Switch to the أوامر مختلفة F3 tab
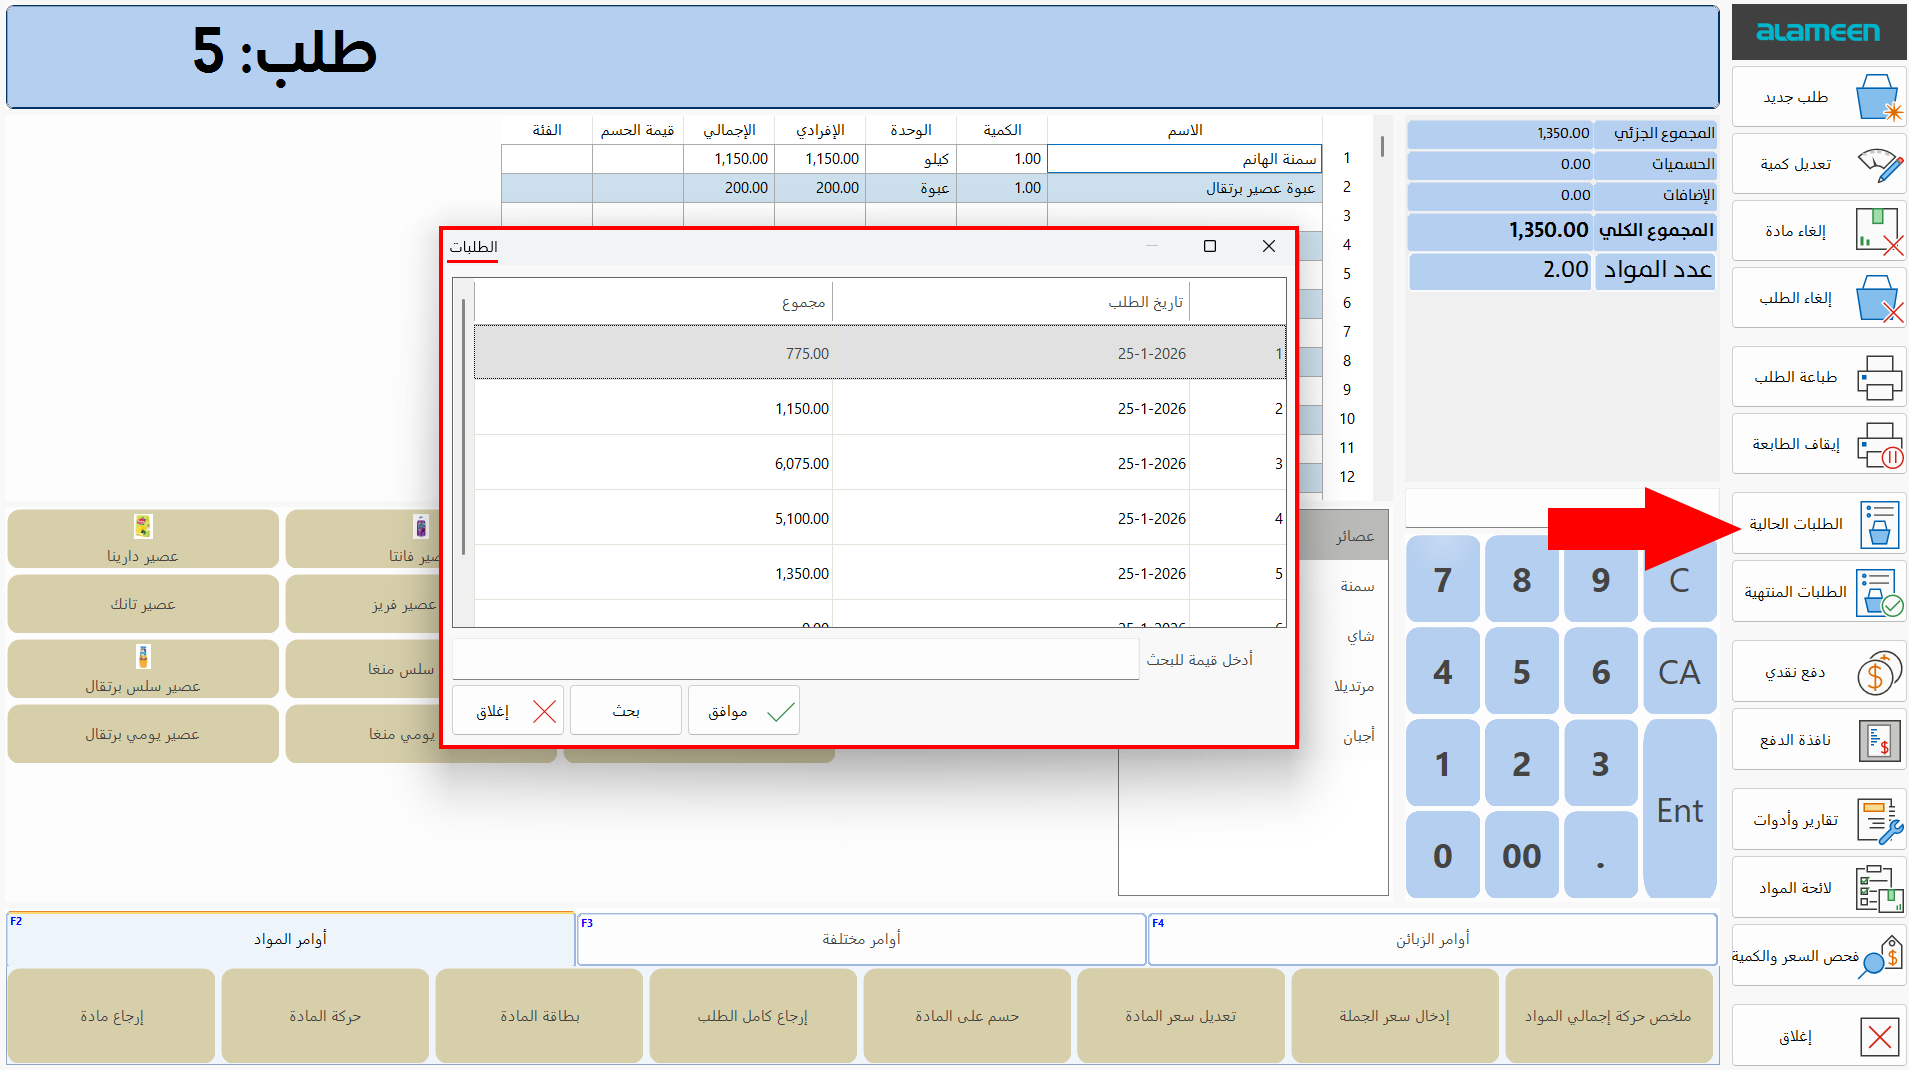 861,939
